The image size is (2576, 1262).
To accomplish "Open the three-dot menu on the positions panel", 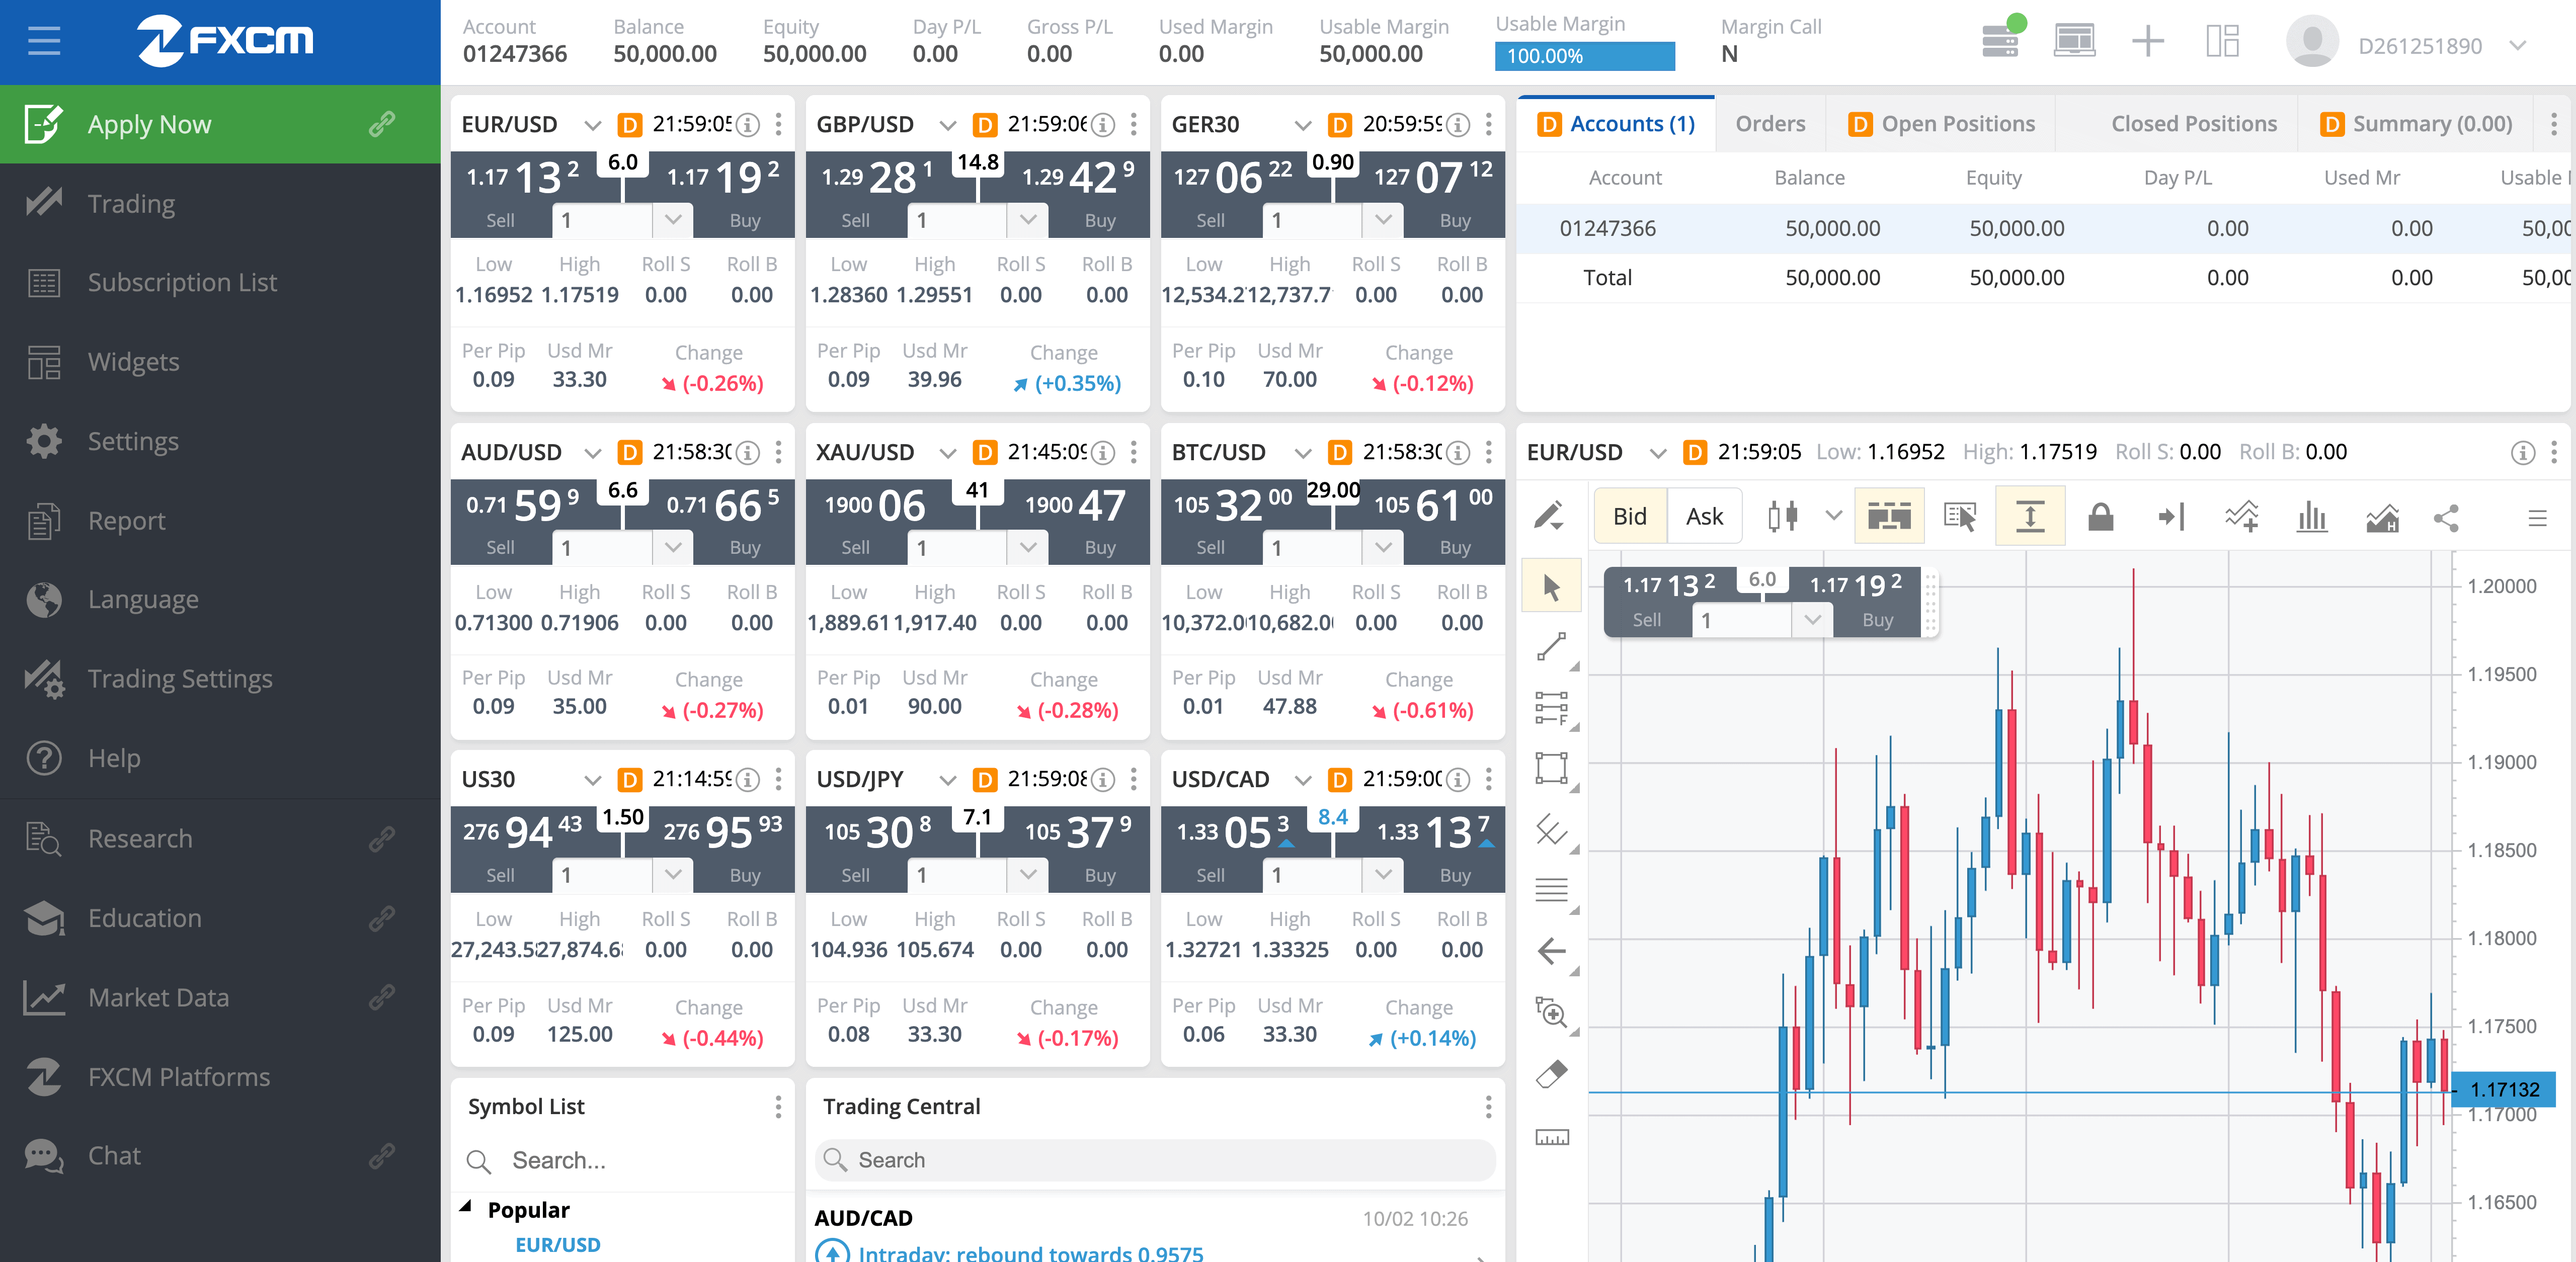I will pyautogui.click(x=2553, y=124).
